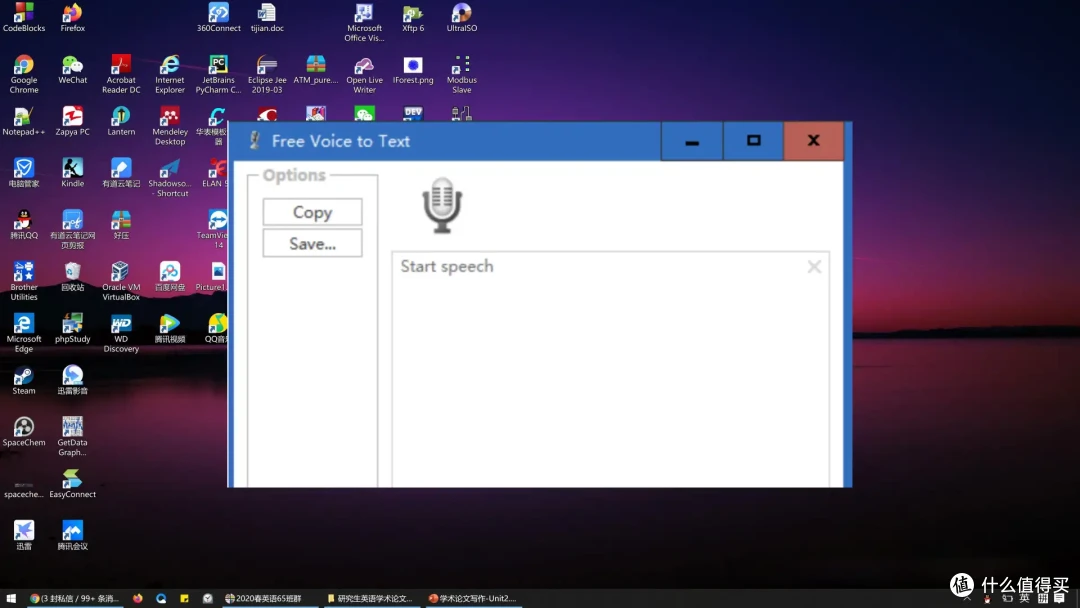Open phpStudy desktop icon
The image size is (1080, 608).
72,328
